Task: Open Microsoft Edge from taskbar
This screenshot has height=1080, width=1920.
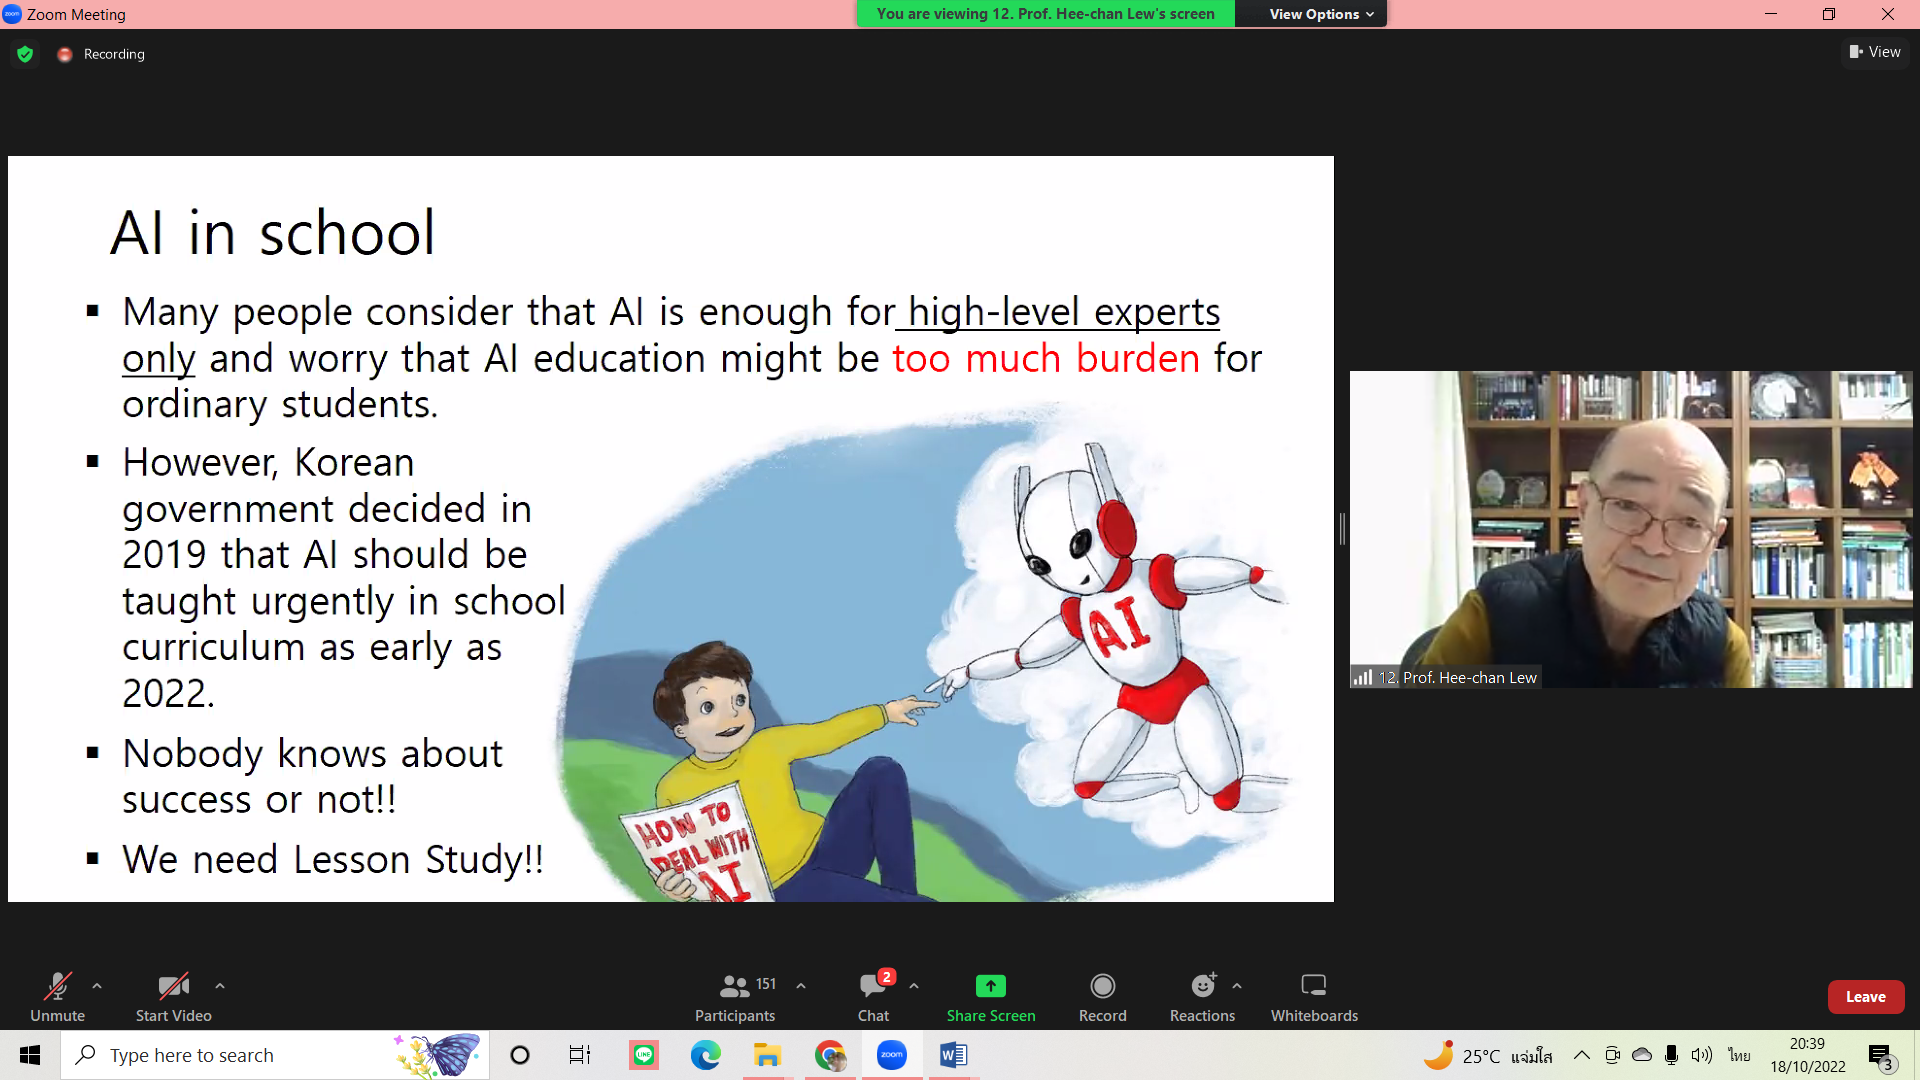Action: (705, 1055)
